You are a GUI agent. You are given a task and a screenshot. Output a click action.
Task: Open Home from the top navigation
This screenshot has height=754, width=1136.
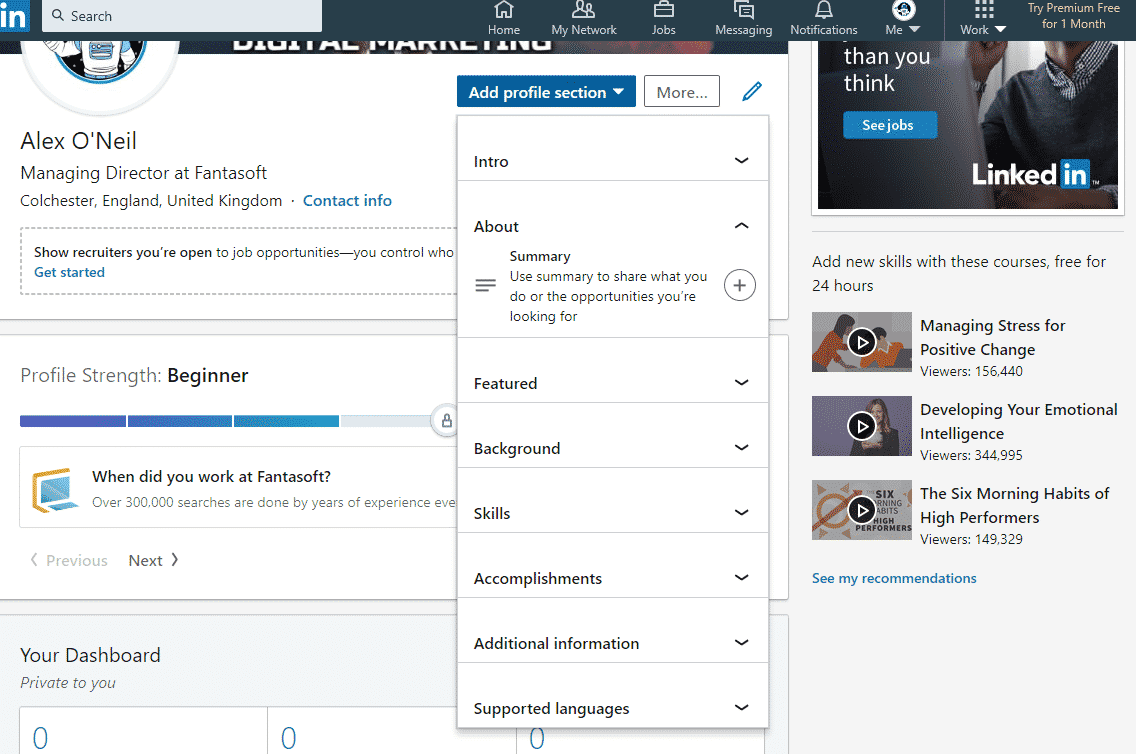click(504, 19)
